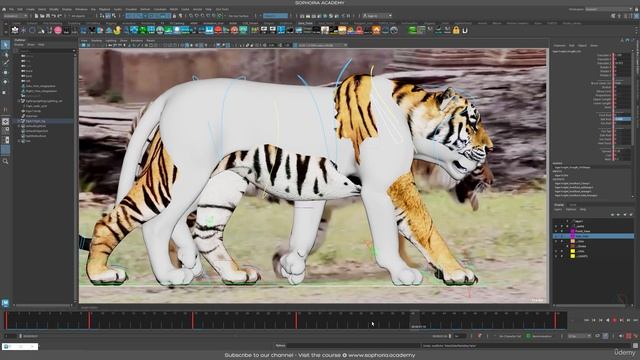Expand the selected node in Outliner
The width and height of the screenshot is (640, 360).
tap(19, 121)
